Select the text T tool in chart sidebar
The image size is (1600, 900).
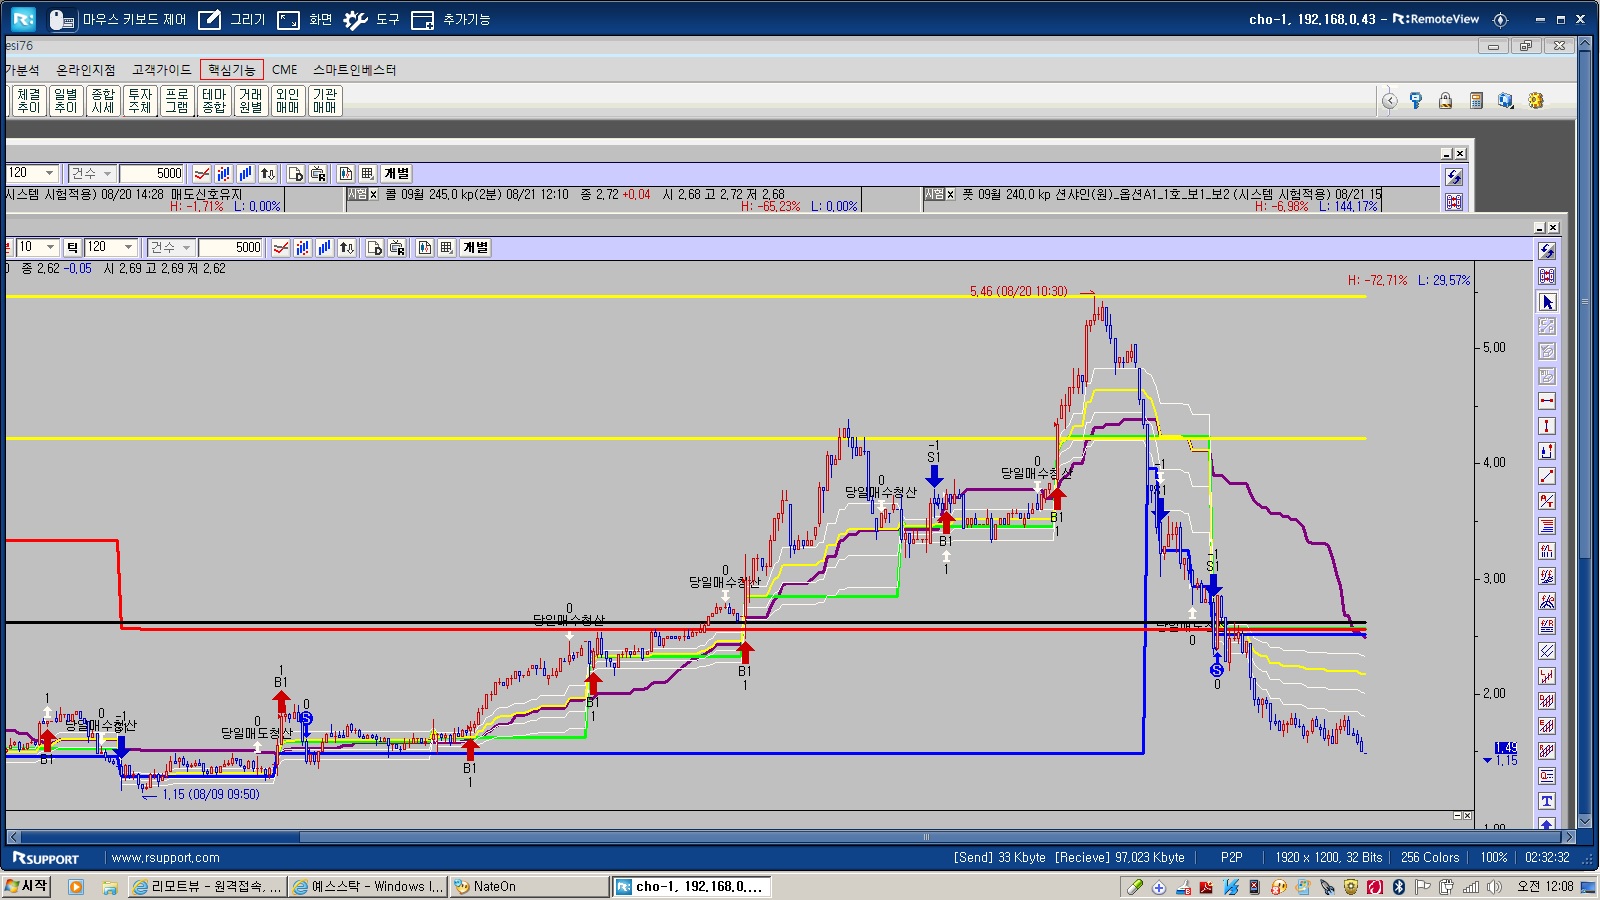pyautogui.click(x=1547, y=801)
